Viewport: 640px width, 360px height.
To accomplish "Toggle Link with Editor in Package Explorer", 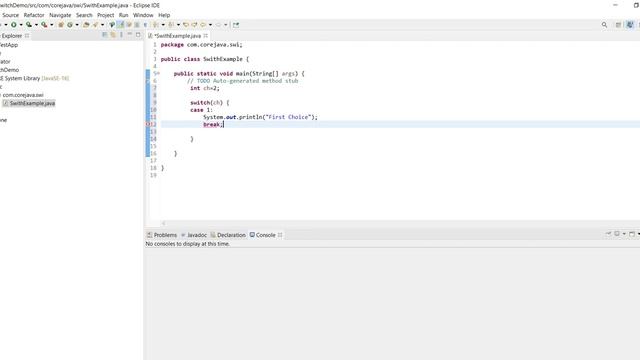I will (x=113, y=35).
